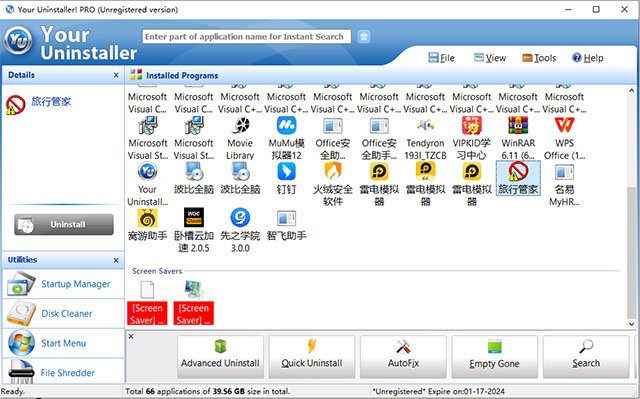Click the Screen Savers group header
Screen dimensions: 640x399
coord(157,271)
